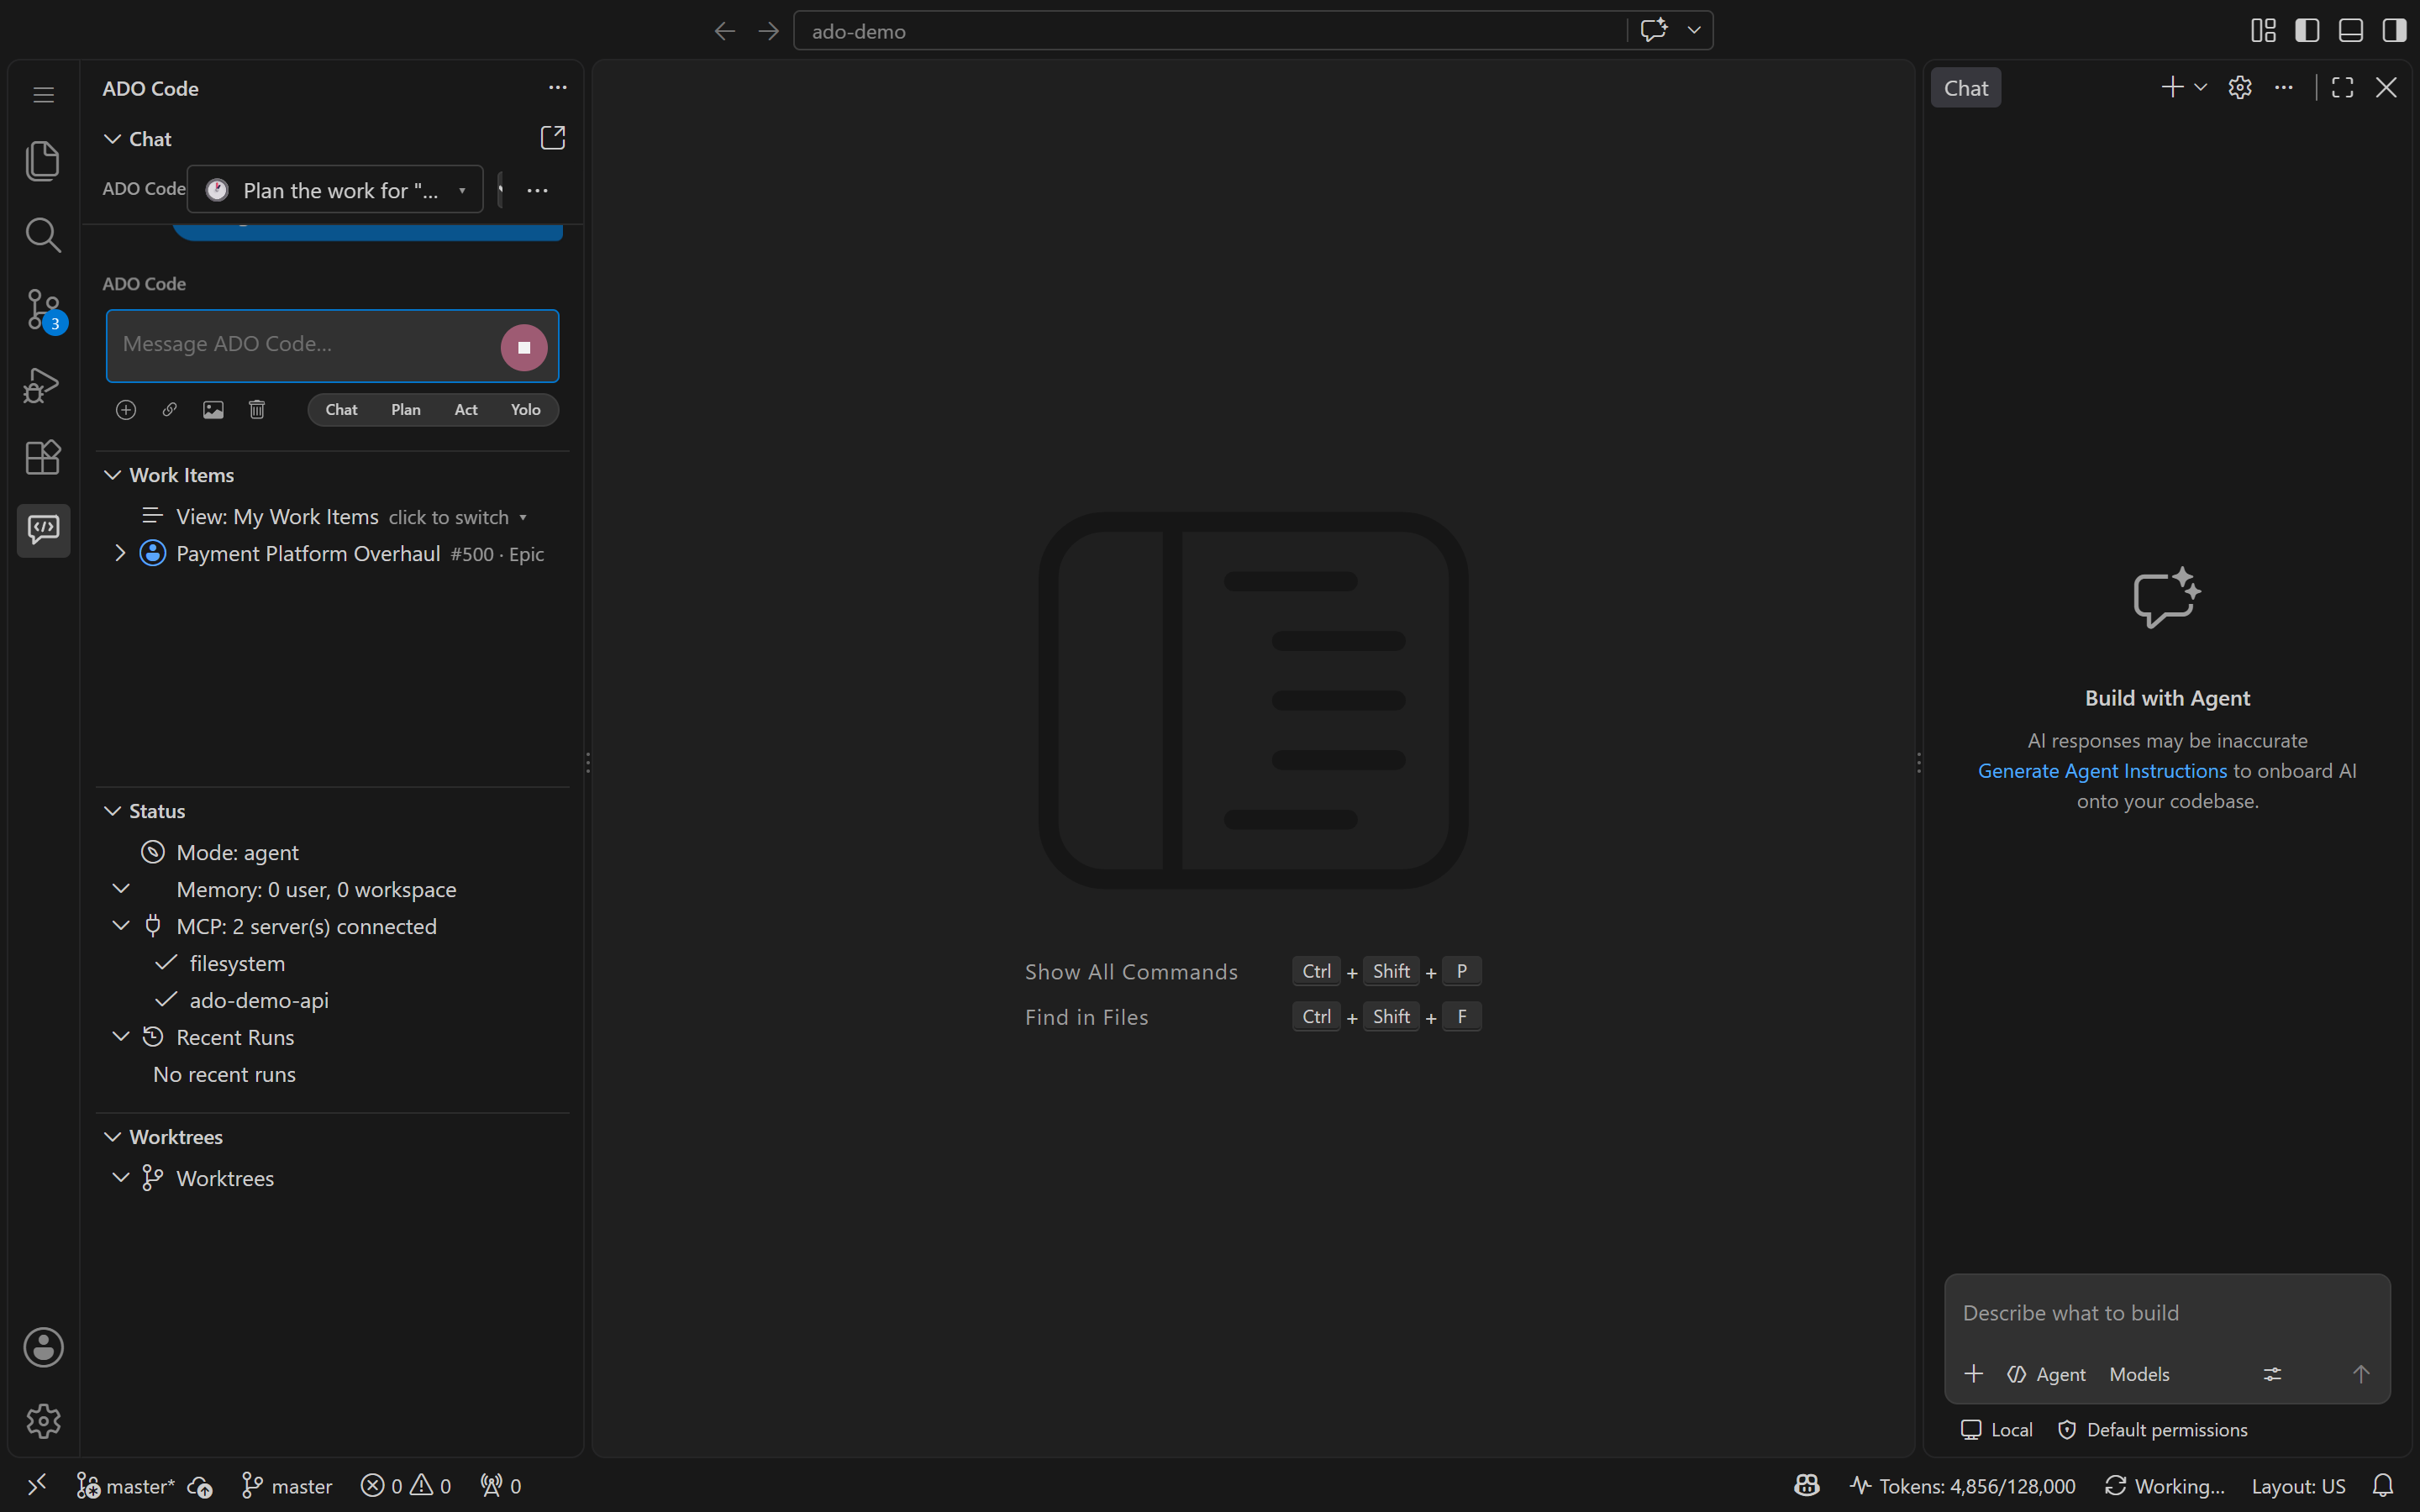Open Chat panel more actions menu
The height and width of the screenshot is (1512, 2420).
click(2284, 88)
